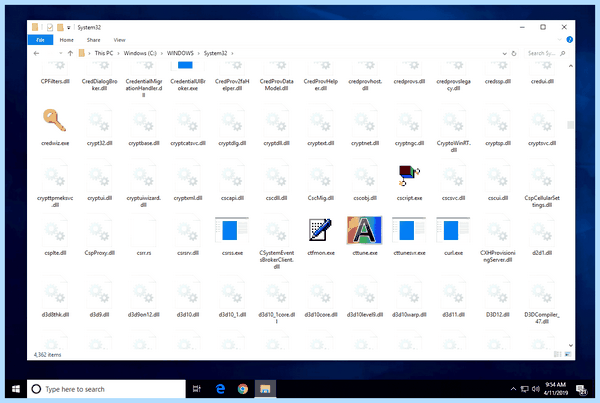Select the credwiz.exe key icon
The height and width of the screenshot is (403, 600).
(x=54, y=120)
